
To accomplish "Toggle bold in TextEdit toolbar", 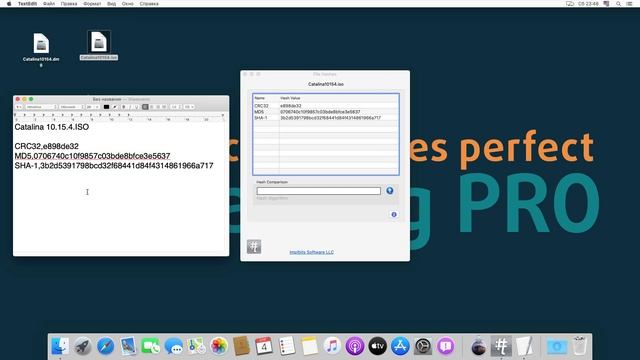I will tap(124, 107).
